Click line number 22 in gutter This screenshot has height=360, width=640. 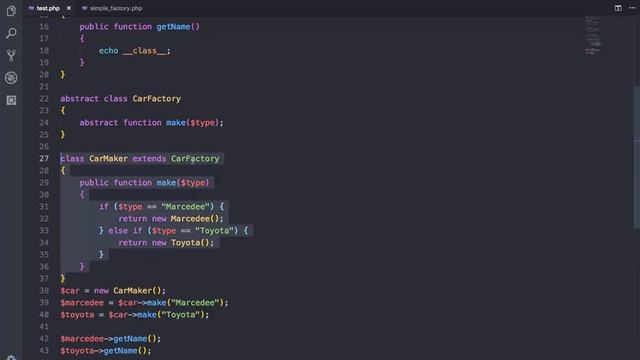pyautogui.click(x=44, y=98)
